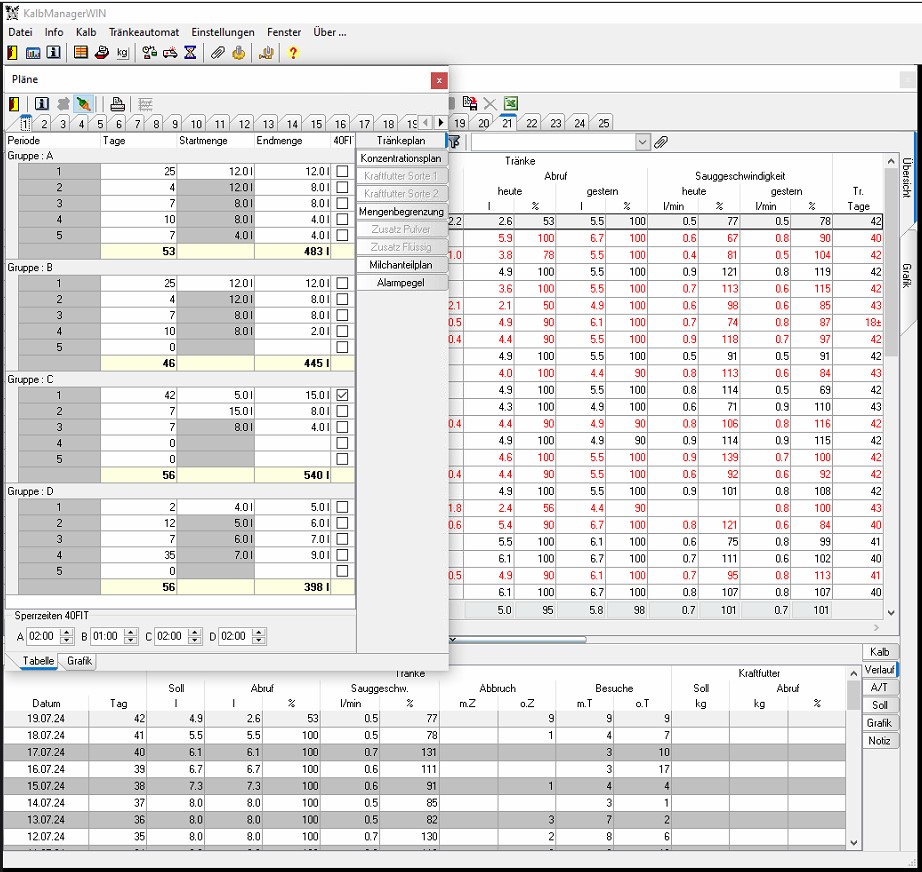Check 40FIT box for Gruppe D period 4
This screenshot has height=872, width=922.
click(x=343, y=556)
